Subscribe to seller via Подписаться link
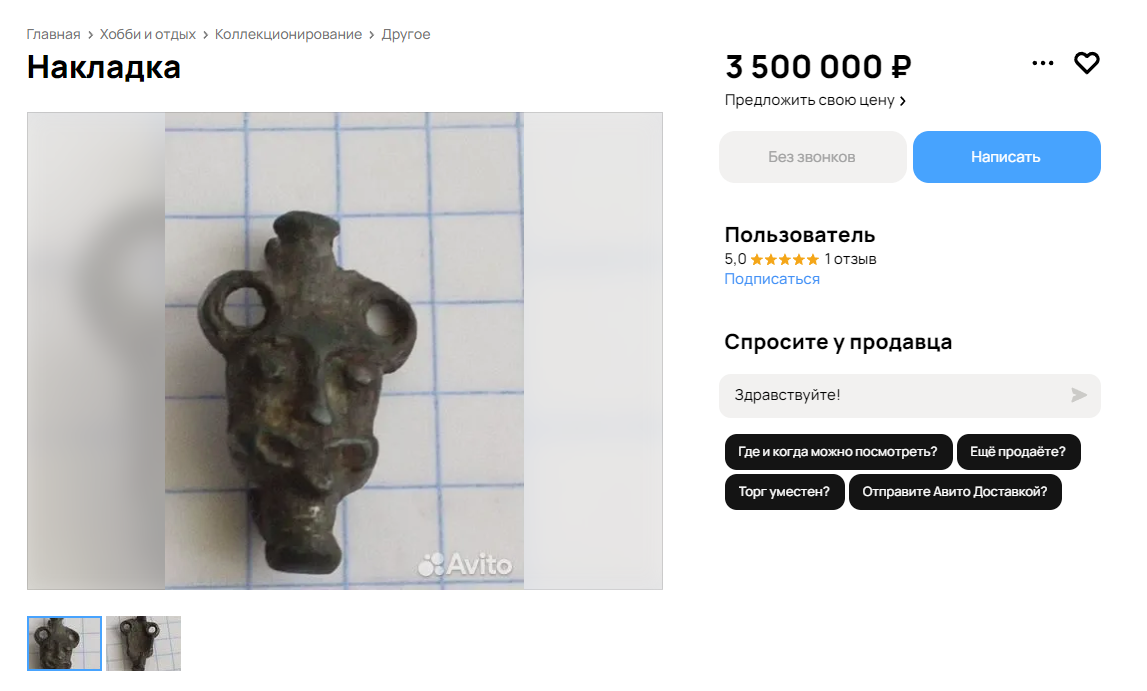The image size is (1147, 691). point(772,279)
